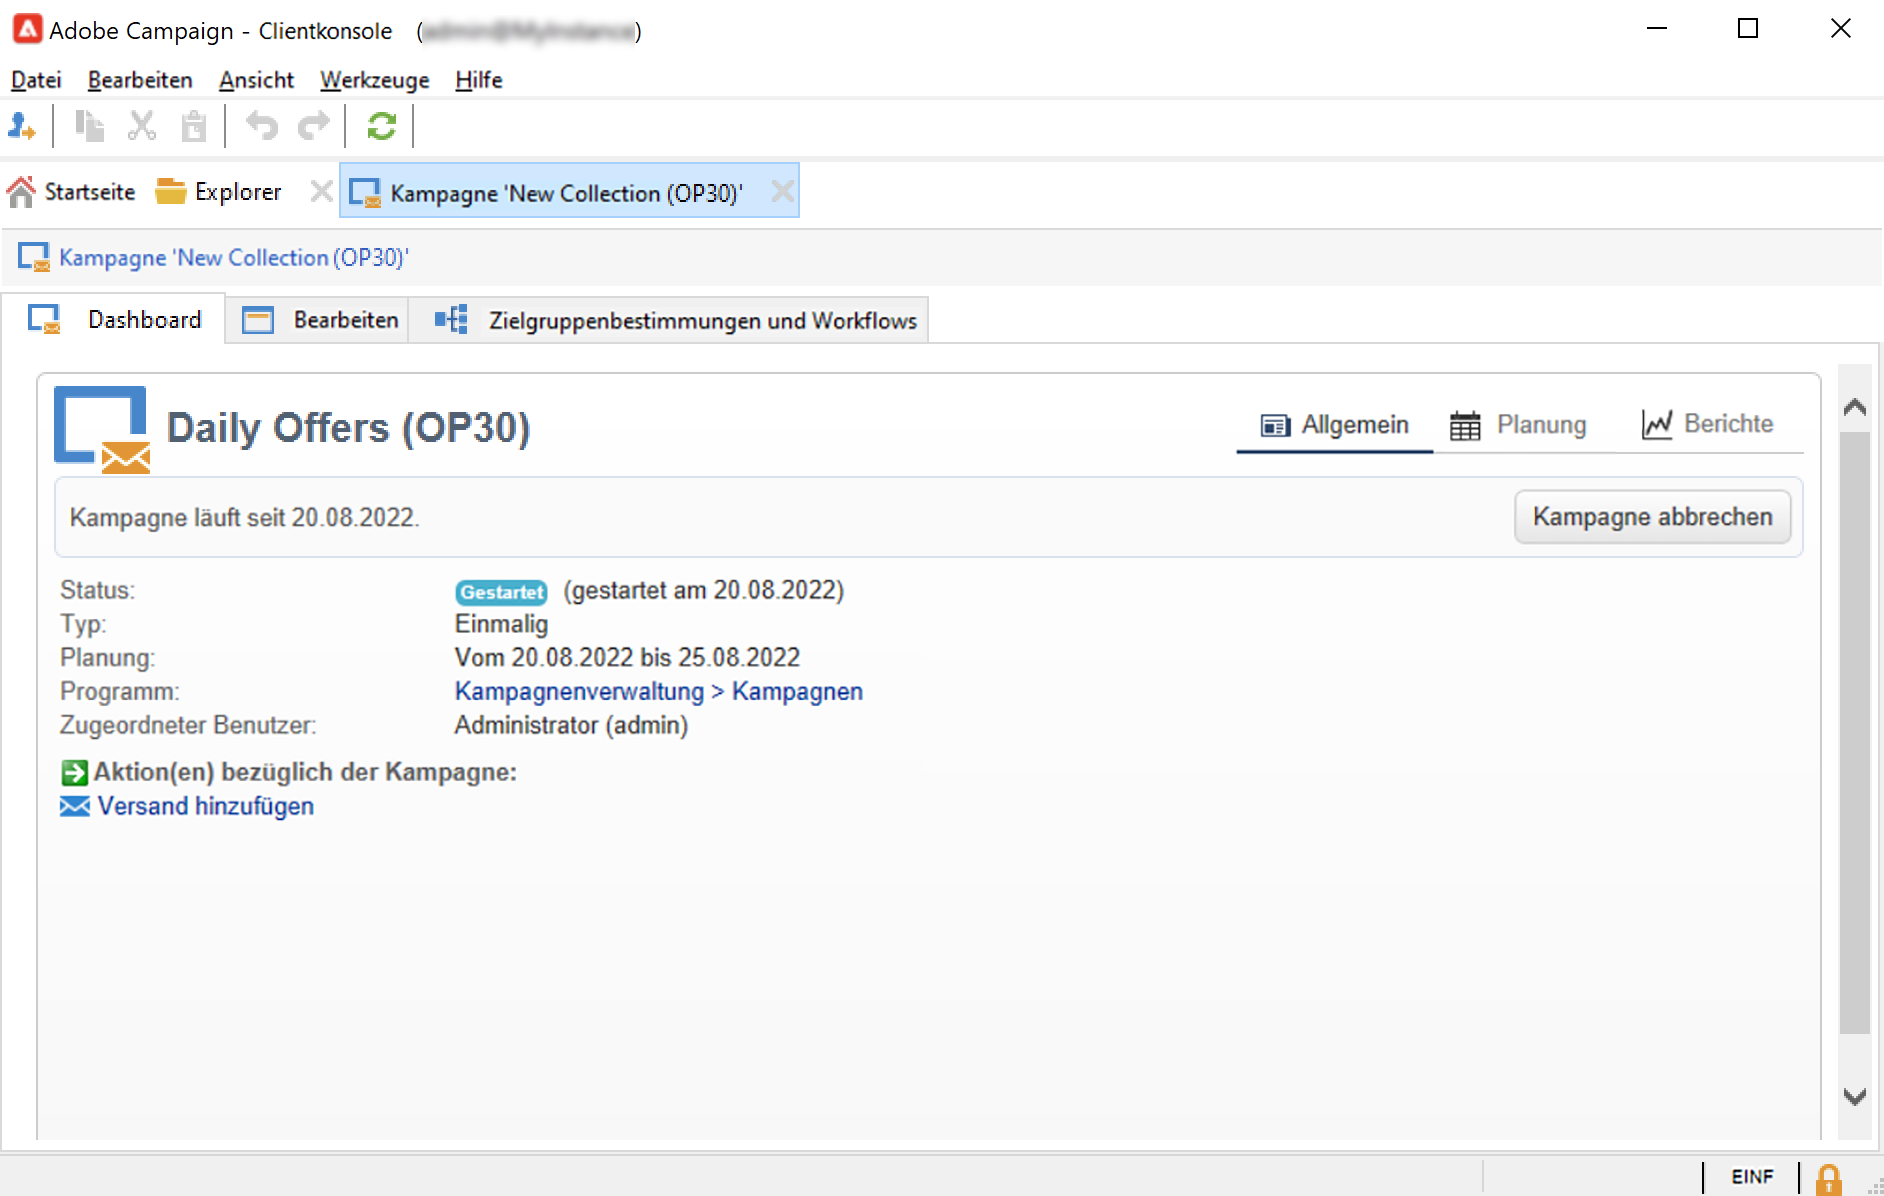Minimize the Adobe Campaign window
The image size is (1884, 1196).
pyautogui.click(x=1657, y=29)
